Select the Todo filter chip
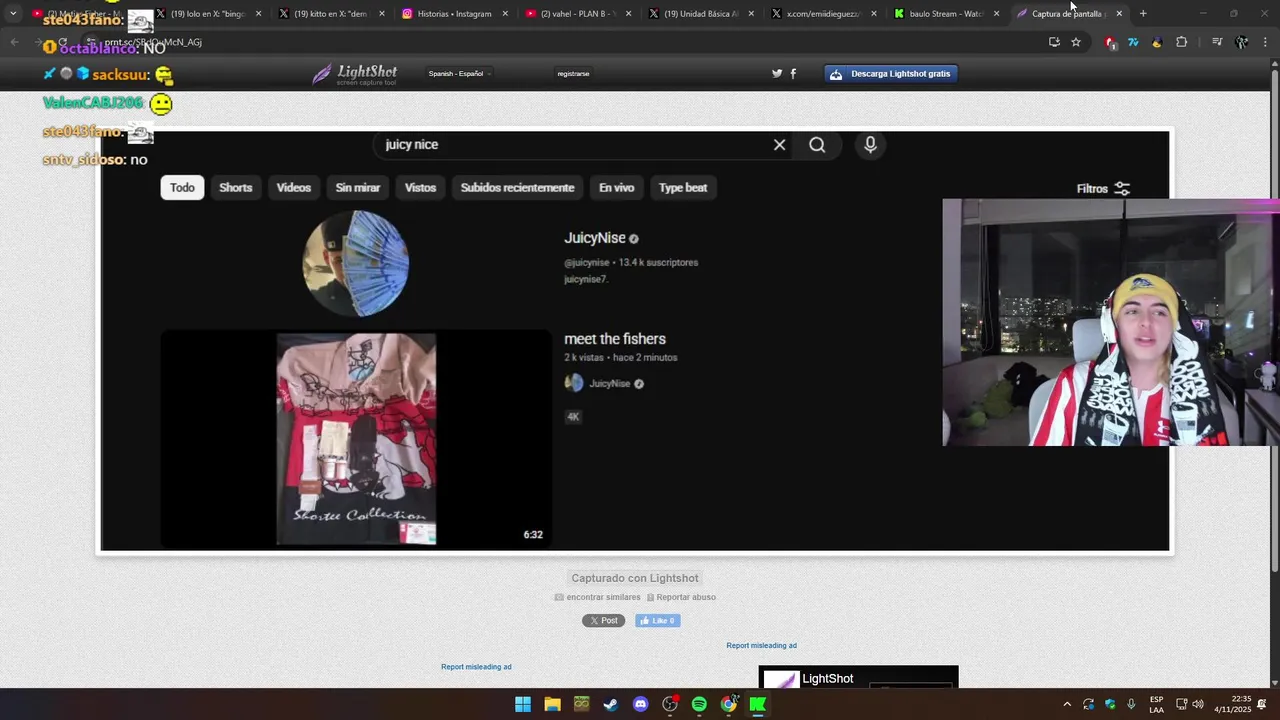Viewport: 1280px width, 720px height. tap(182, 188)
